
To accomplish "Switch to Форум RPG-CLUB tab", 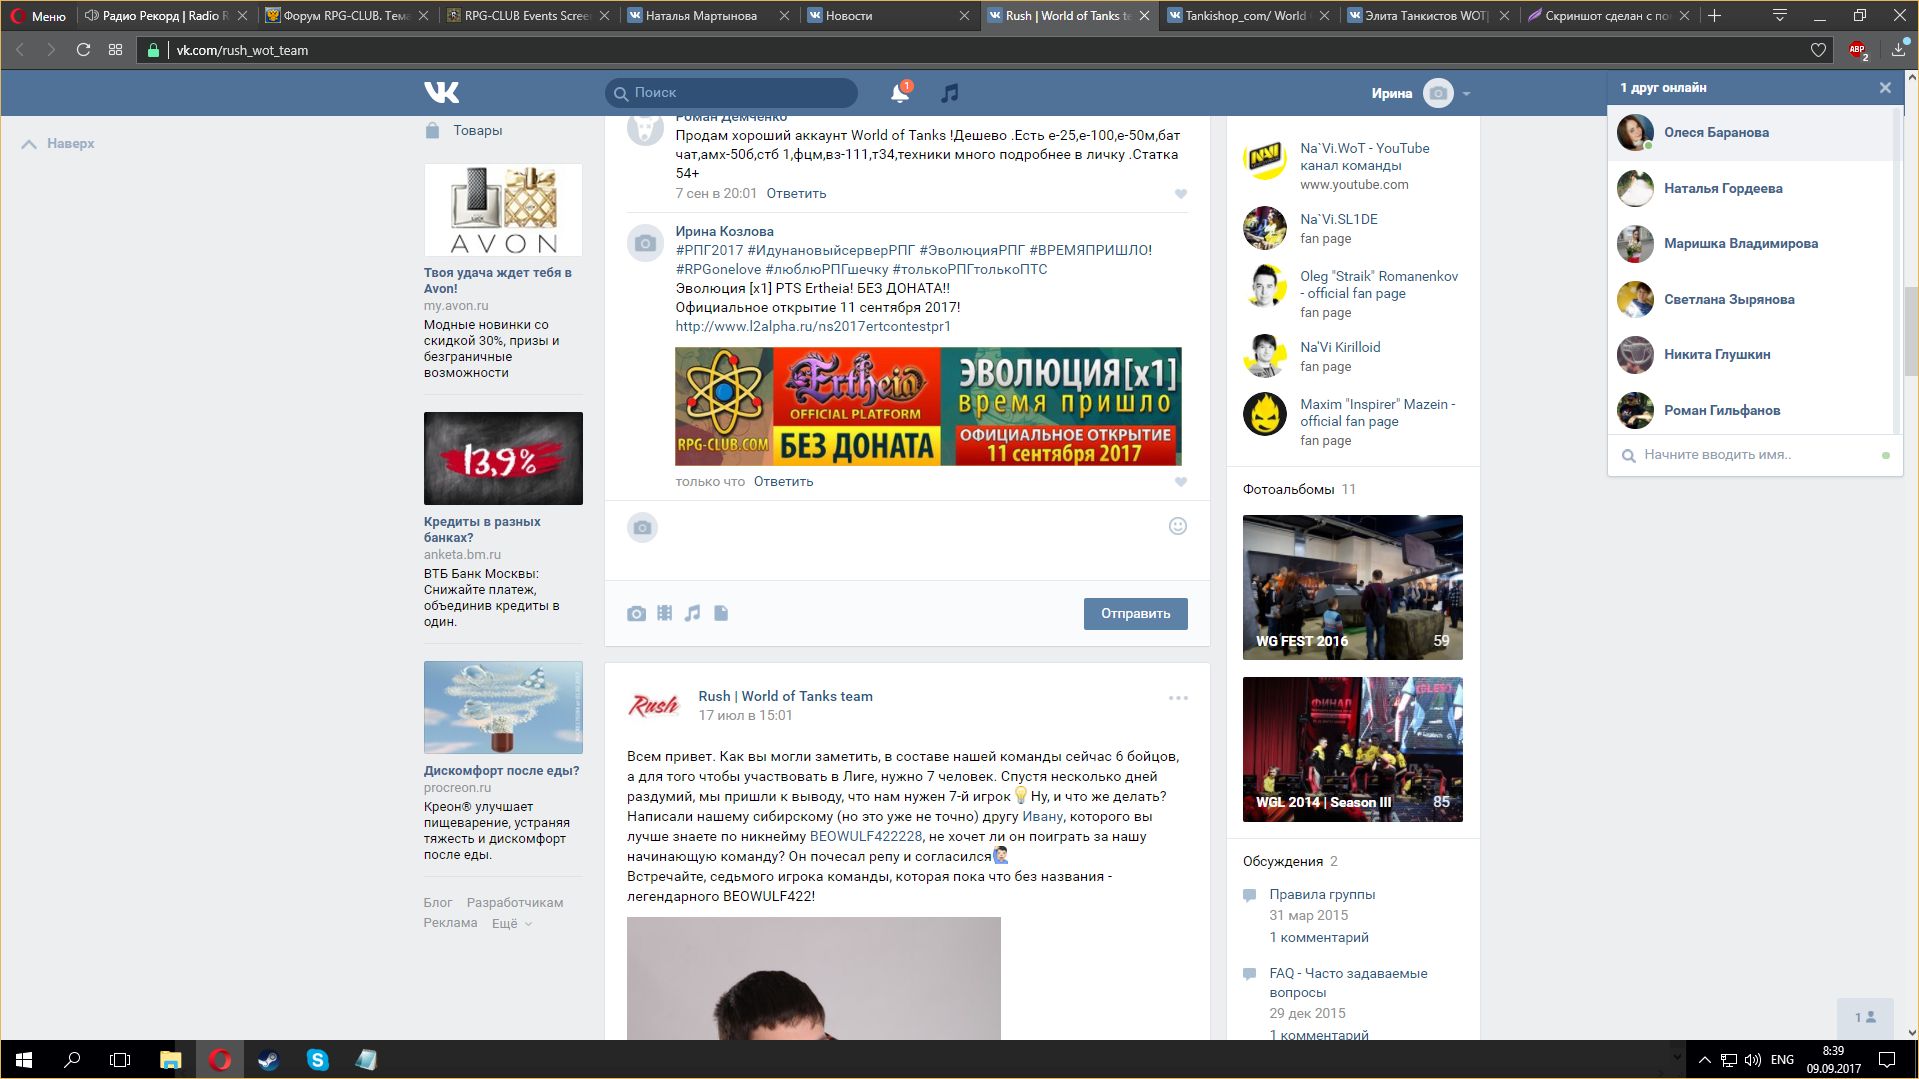I will pos(338,15).
